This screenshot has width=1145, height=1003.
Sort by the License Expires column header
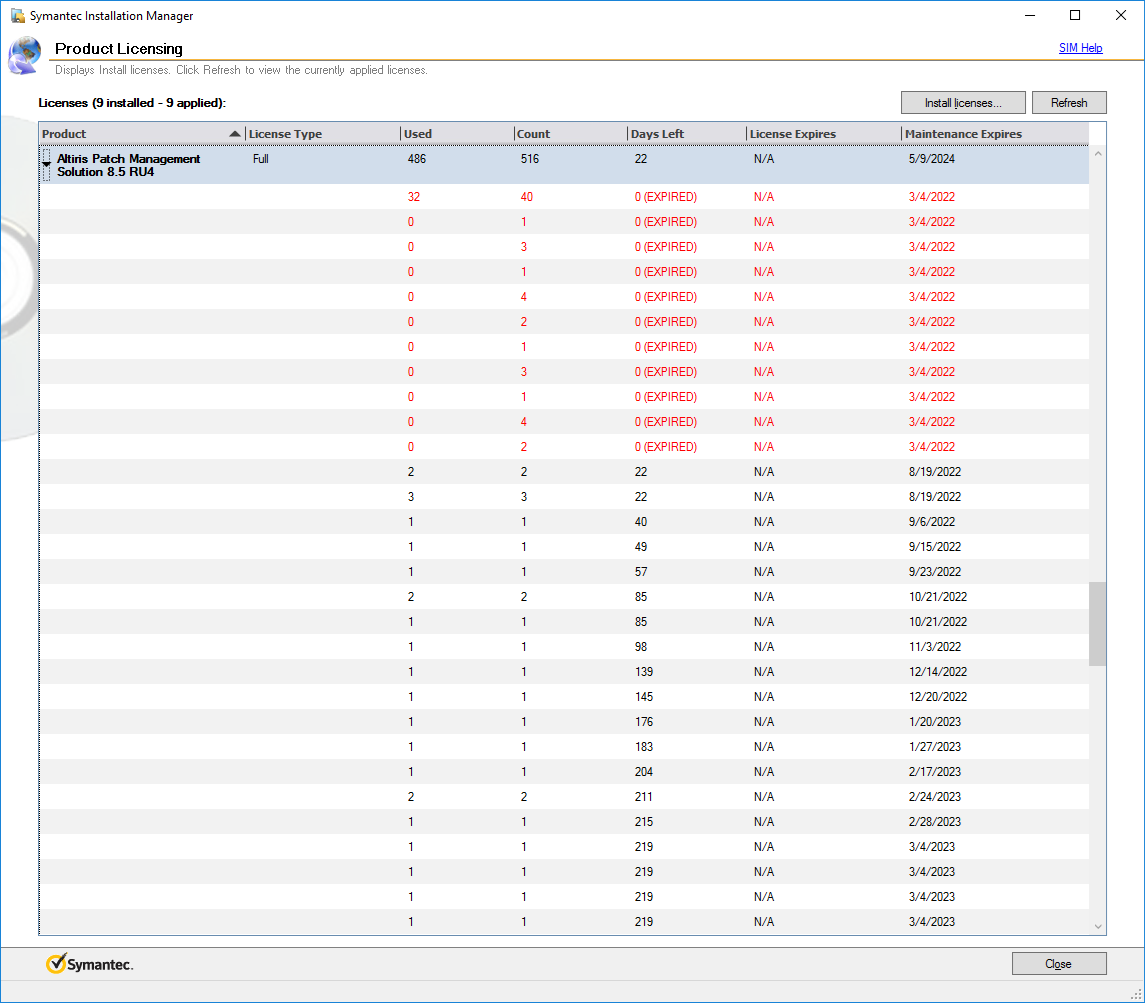(824, 134)
